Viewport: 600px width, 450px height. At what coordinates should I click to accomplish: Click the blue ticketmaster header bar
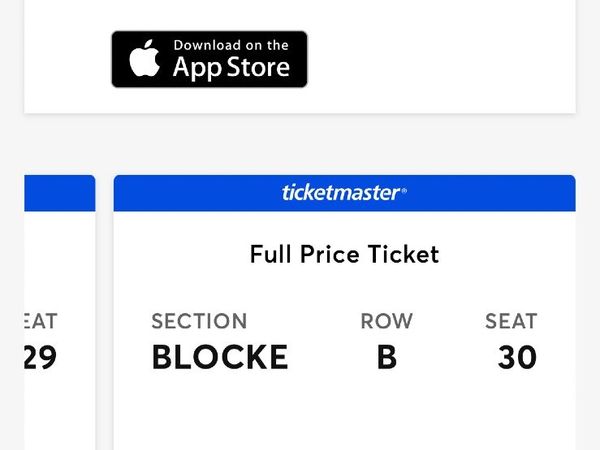(x=480, y=193)
